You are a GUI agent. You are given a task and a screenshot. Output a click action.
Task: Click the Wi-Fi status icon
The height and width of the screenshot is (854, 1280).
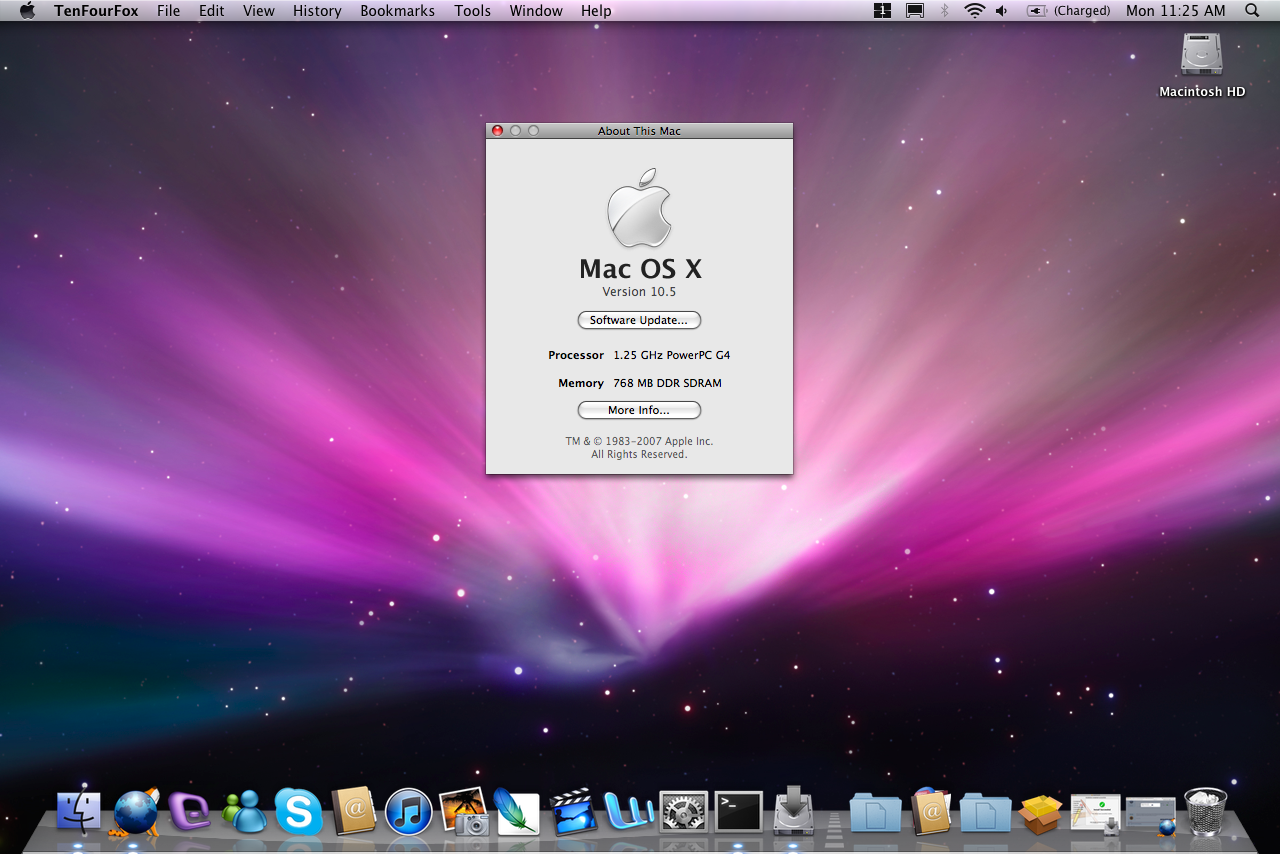click(974, 10)
